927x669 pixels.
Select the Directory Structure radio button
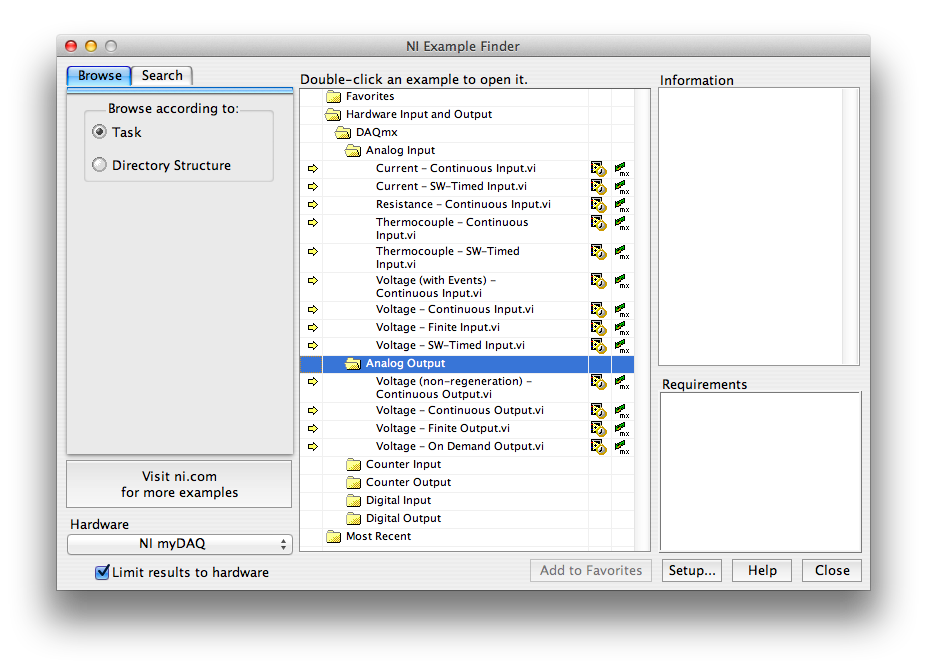point(99,165)
